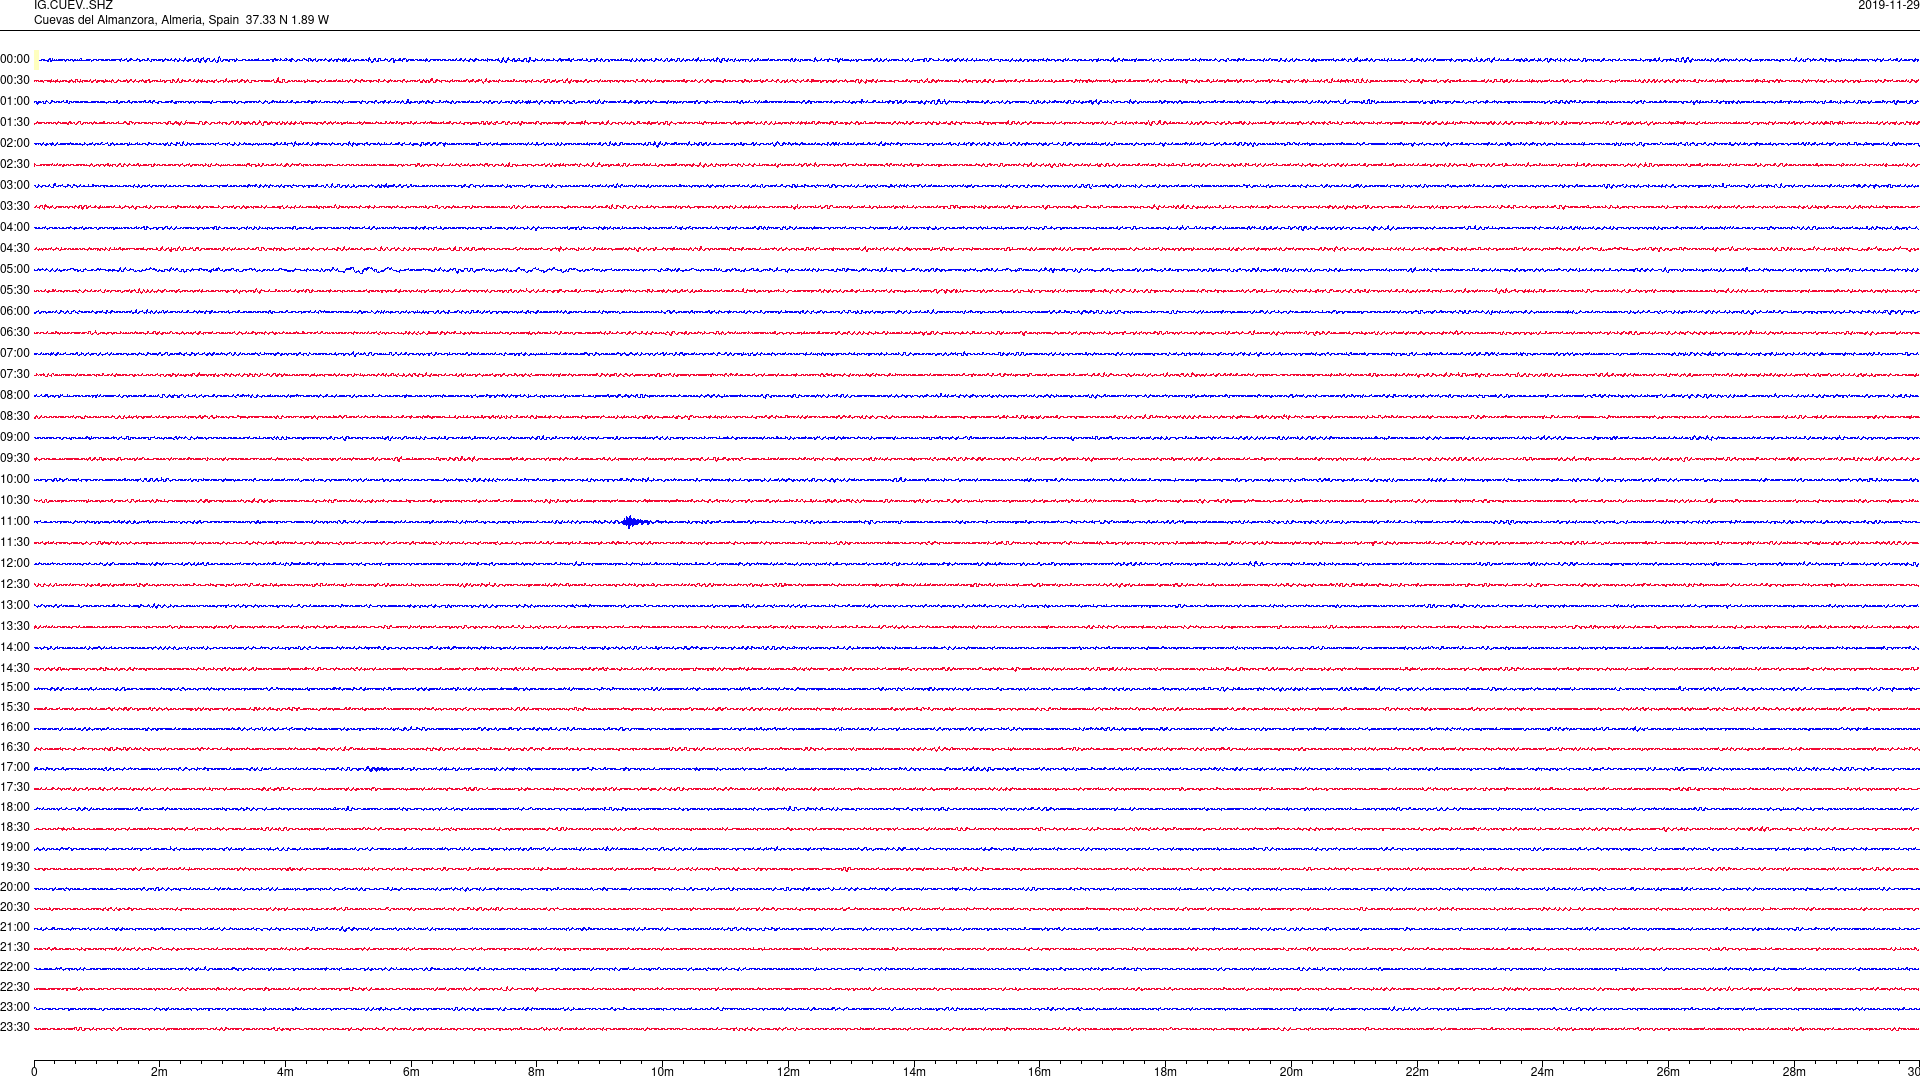Viewport: 1920px width, 1080px height.
Task: Select the 00:00 trace time label
Action: pyautogui.click(x=15, y=60)
